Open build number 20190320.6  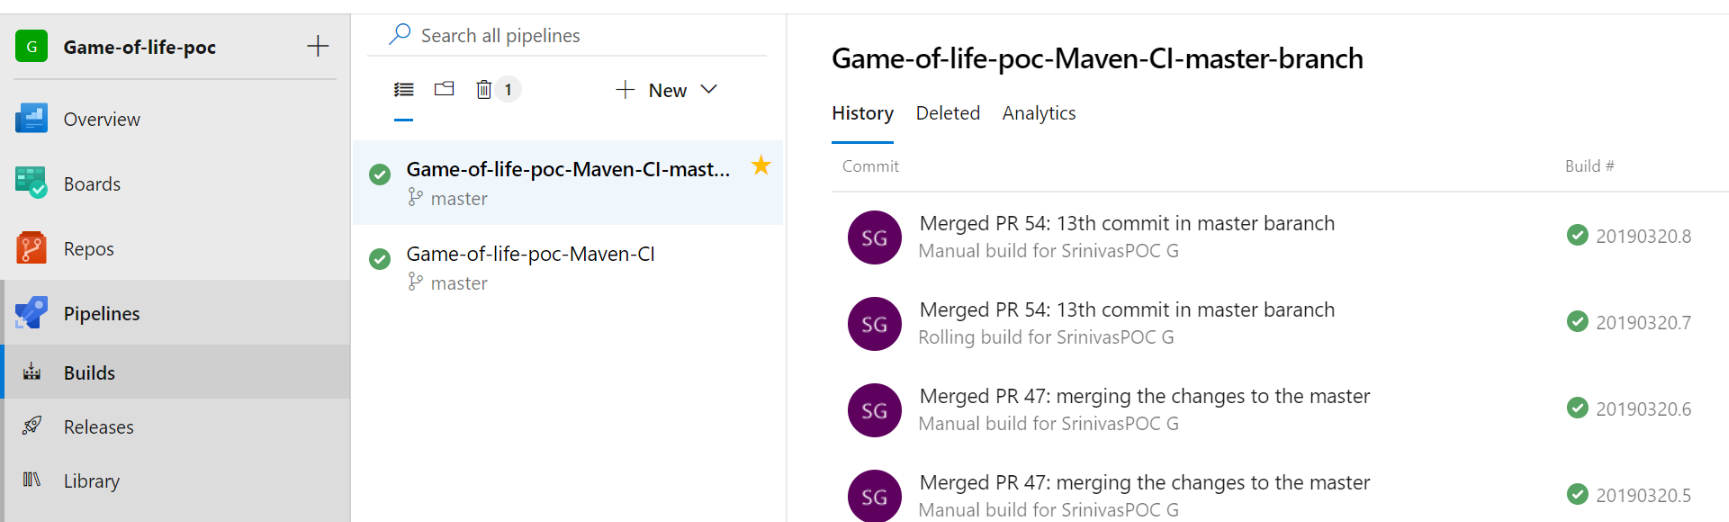click(x=1643, y=408)
